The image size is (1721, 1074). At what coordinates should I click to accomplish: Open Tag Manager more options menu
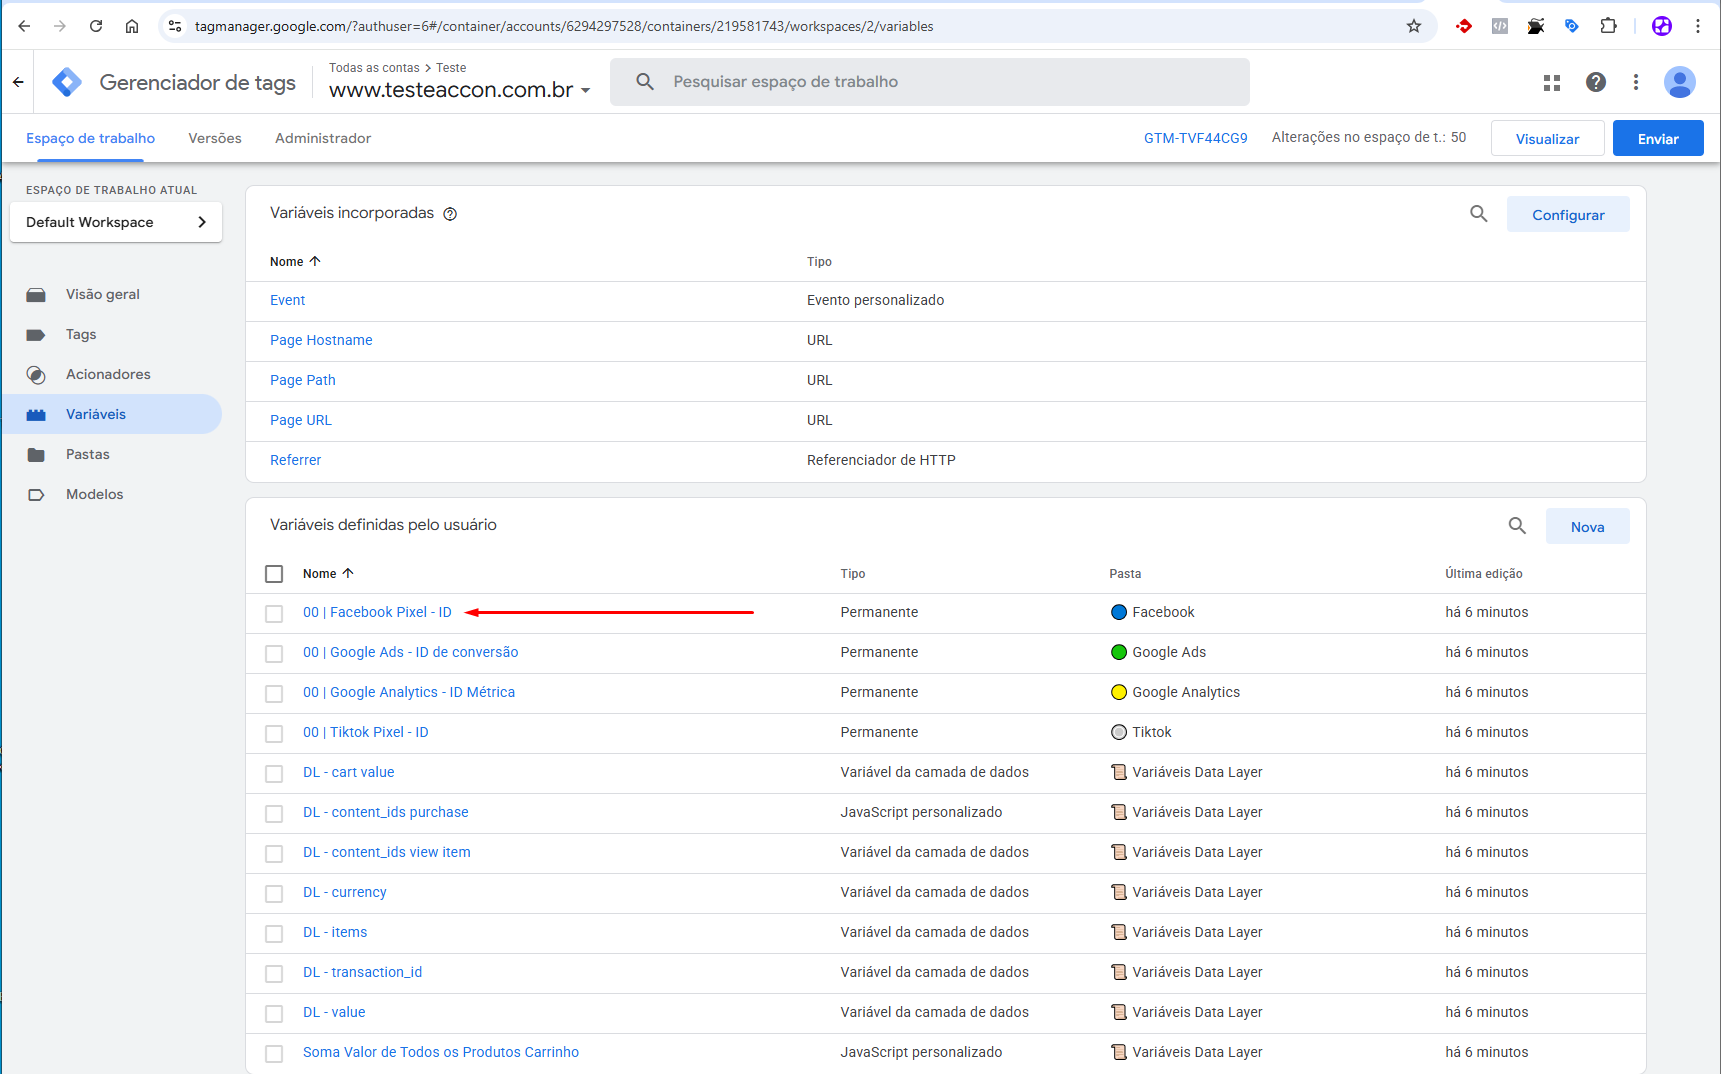tap(1636, 82)
